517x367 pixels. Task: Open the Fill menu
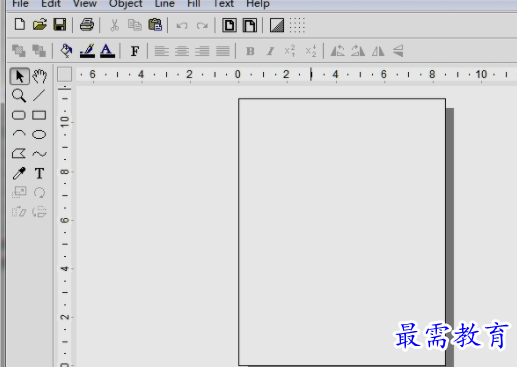tap(194, 4)
